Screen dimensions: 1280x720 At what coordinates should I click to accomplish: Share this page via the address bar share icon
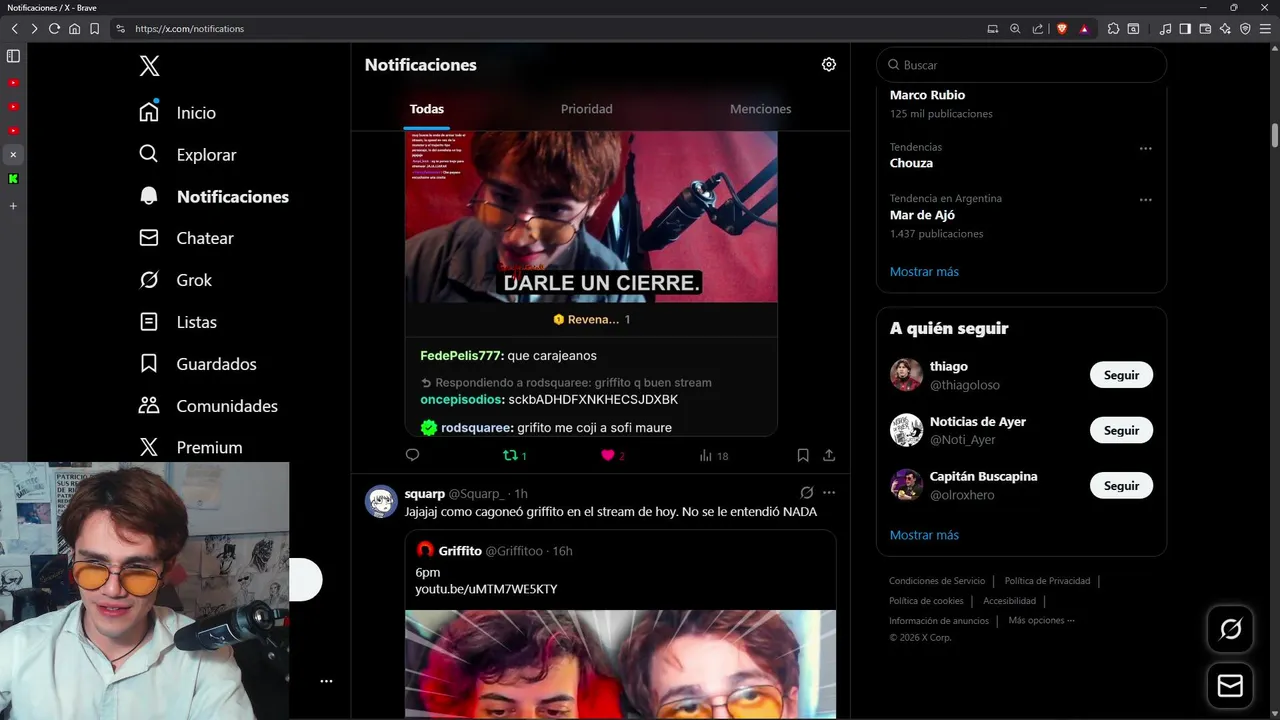[1038, 29]
